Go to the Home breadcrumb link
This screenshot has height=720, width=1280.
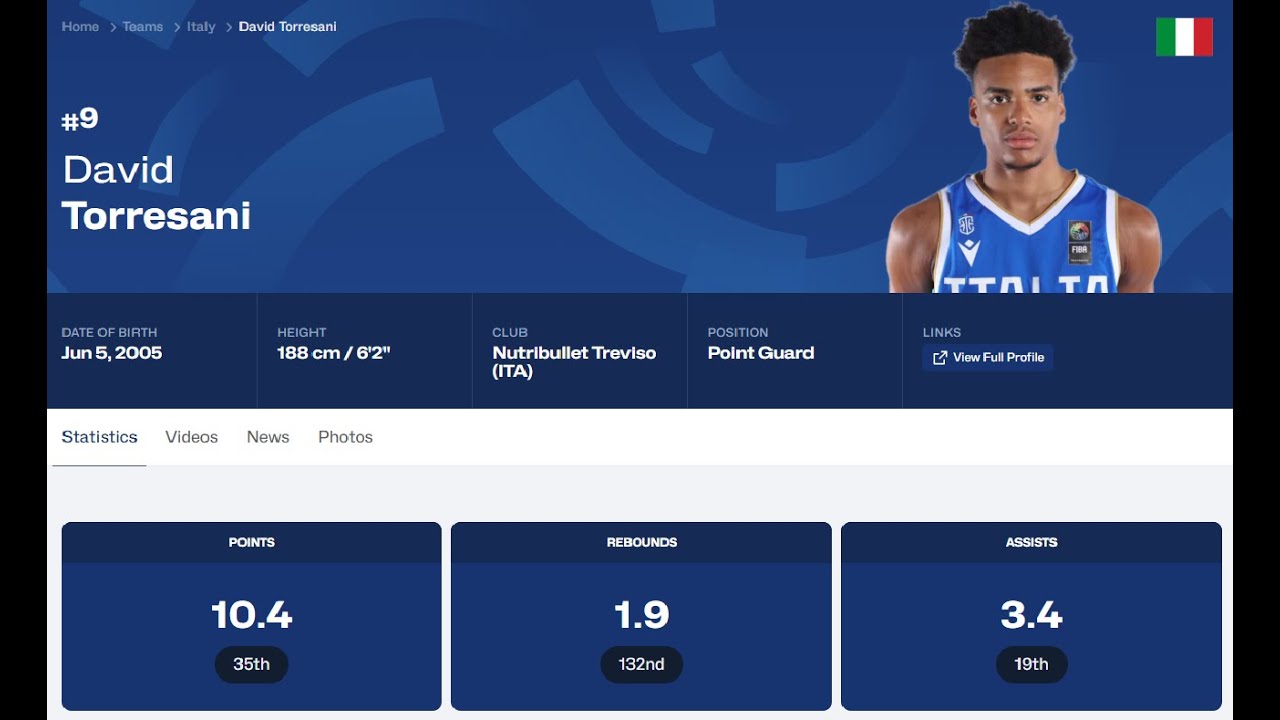80,27
